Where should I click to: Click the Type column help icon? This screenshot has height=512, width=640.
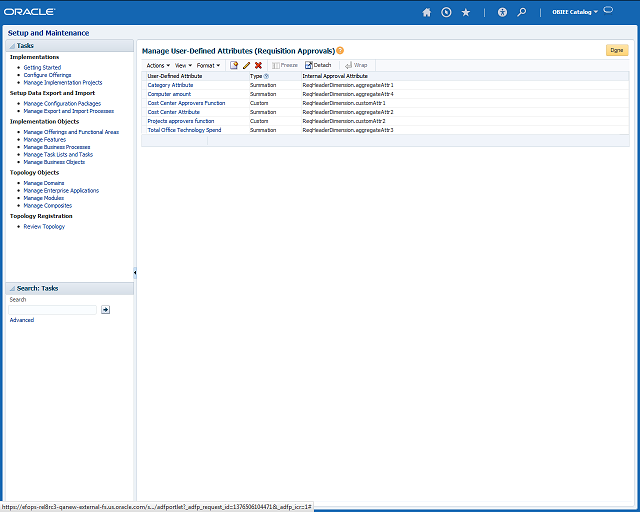(266, 76)
